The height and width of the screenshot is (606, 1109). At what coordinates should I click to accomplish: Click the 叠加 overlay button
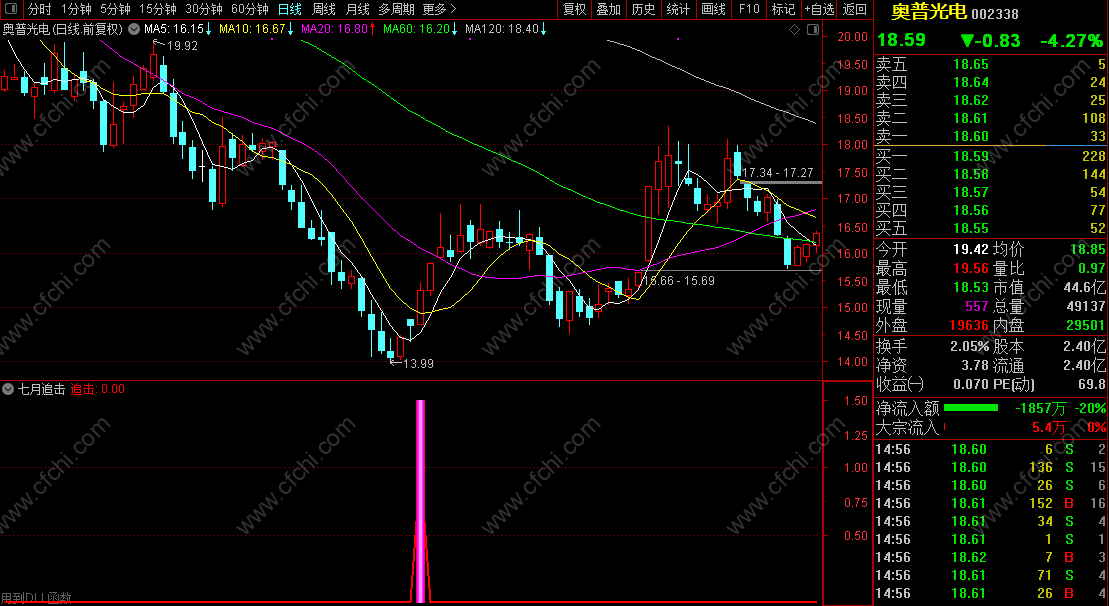(x=608, y=9)
